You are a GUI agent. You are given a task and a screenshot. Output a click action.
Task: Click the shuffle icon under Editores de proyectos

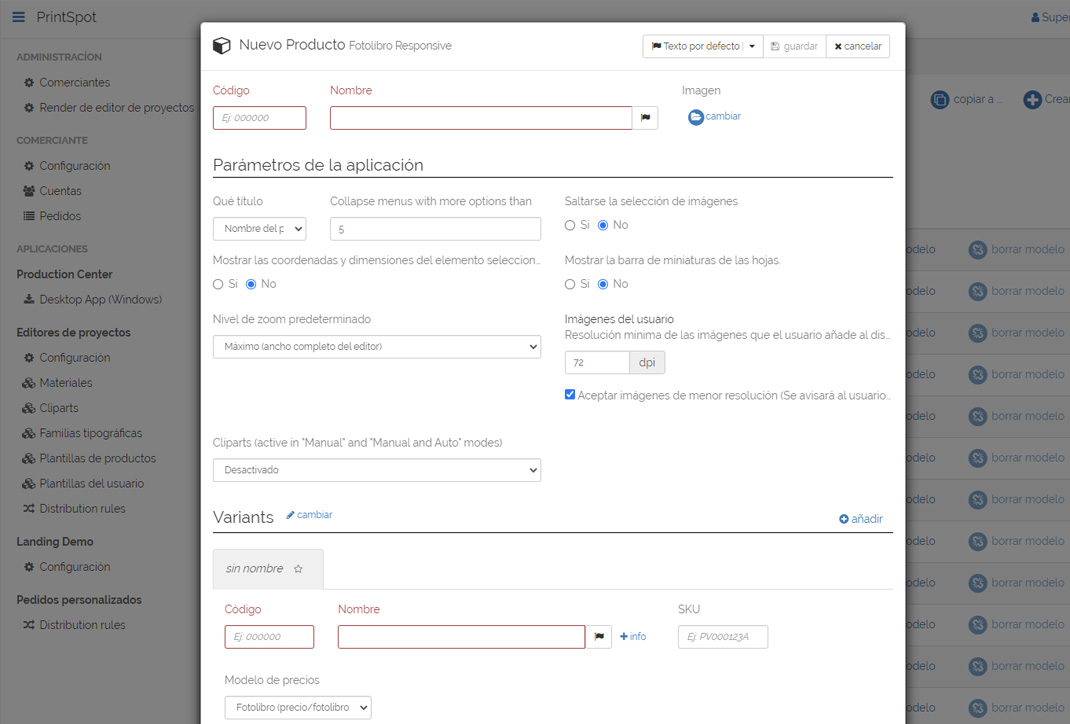click(29, 509)
